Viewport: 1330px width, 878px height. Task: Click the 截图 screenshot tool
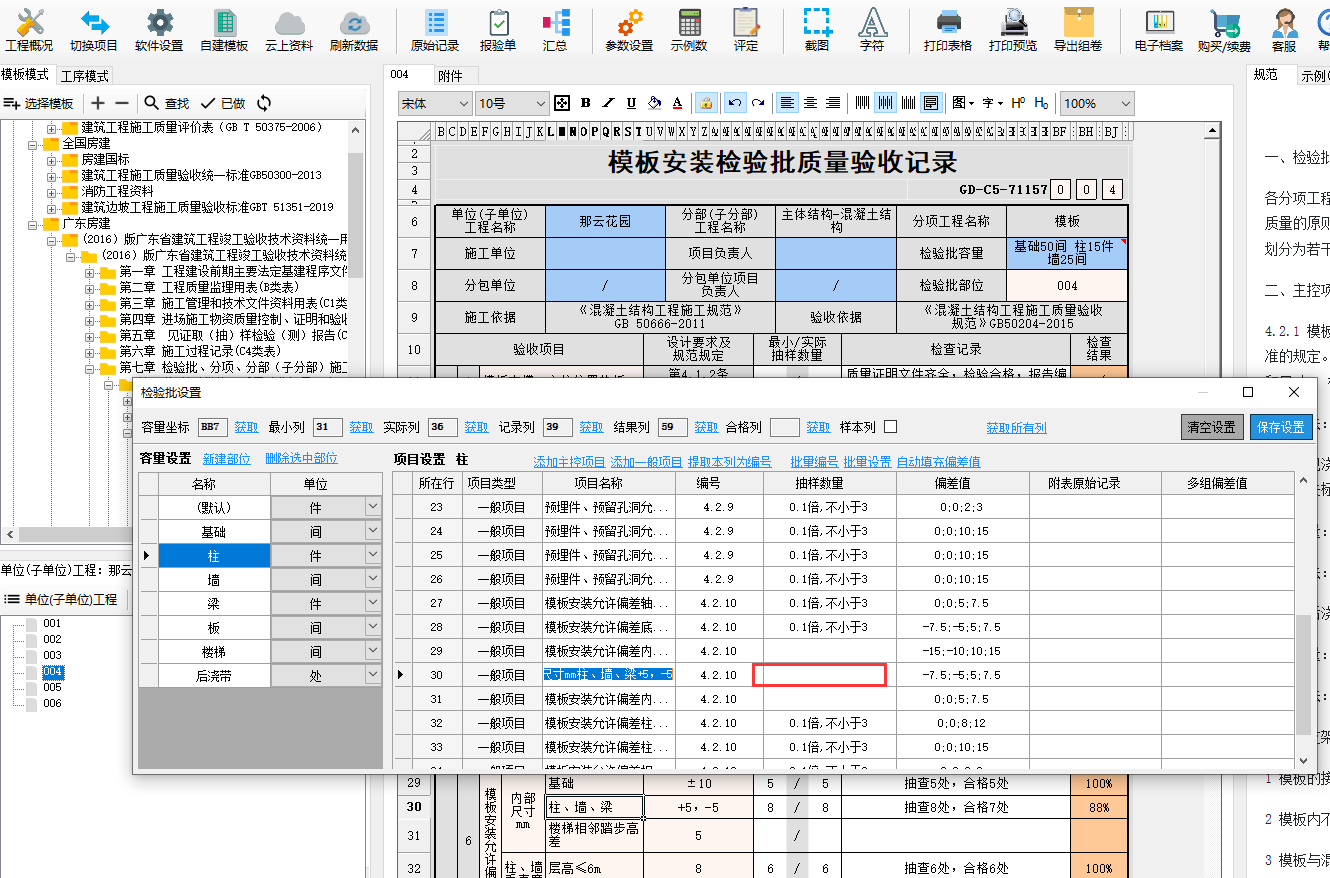click(817, 30)
